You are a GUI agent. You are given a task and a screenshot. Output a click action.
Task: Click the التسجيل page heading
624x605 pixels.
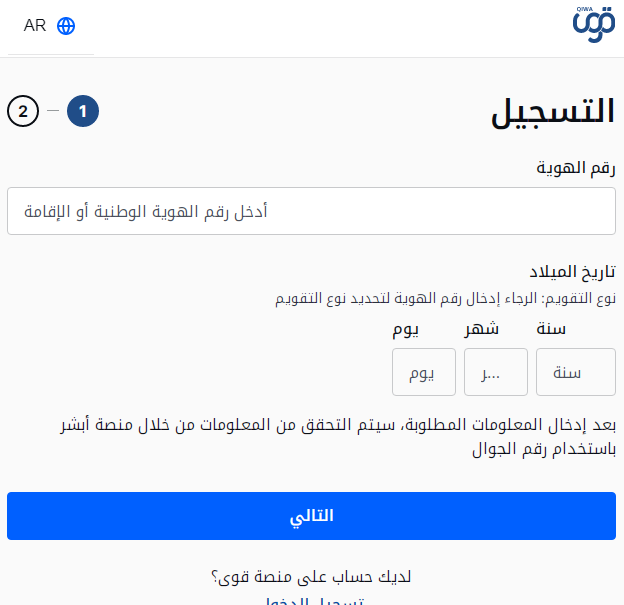coord(553,112)
